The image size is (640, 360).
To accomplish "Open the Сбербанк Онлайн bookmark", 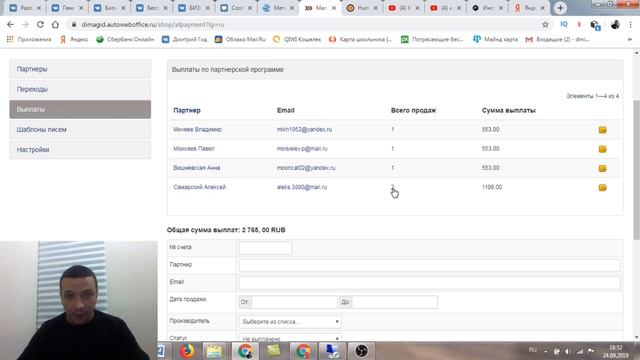I will (x=125, y=39).
